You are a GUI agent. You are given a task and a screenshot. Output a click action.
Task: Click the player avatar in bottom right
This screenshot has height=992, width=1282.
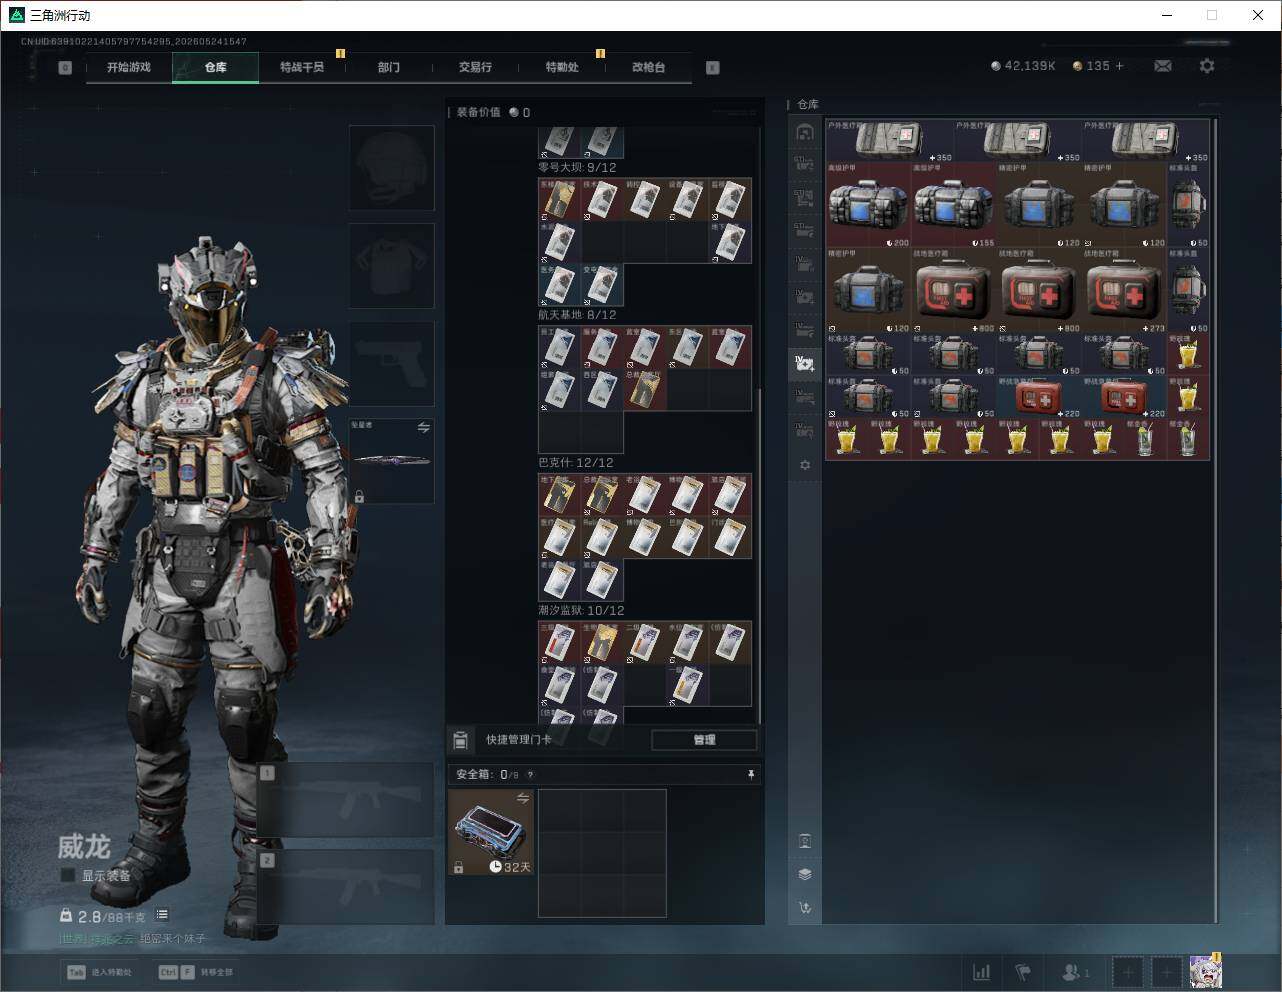pyautogui.click(x=1205, y=971)
